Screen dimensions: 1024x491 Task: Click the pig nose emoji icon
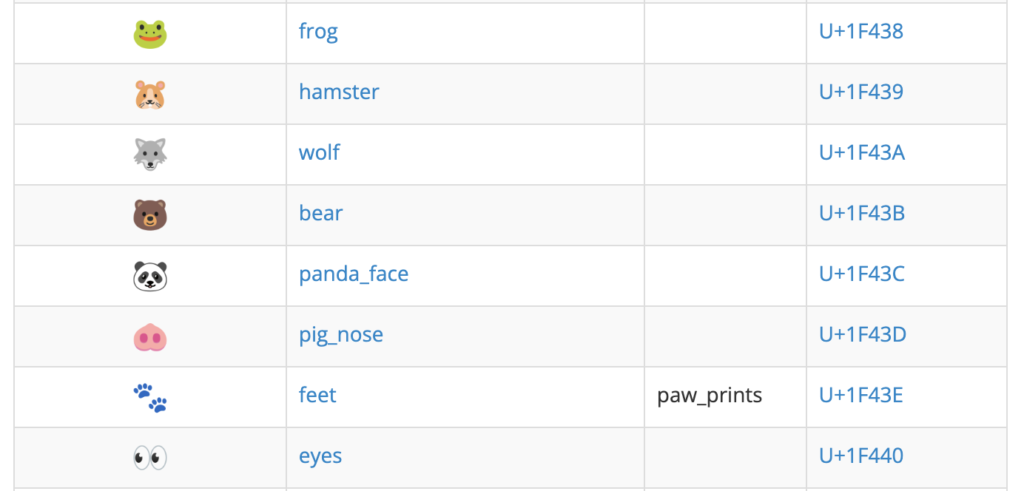tap(150, 338)
